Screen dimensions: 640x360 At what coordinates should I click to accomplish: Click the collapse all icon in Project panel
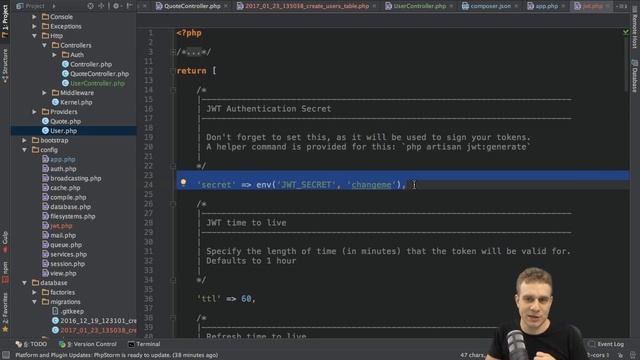coord(101,6)
